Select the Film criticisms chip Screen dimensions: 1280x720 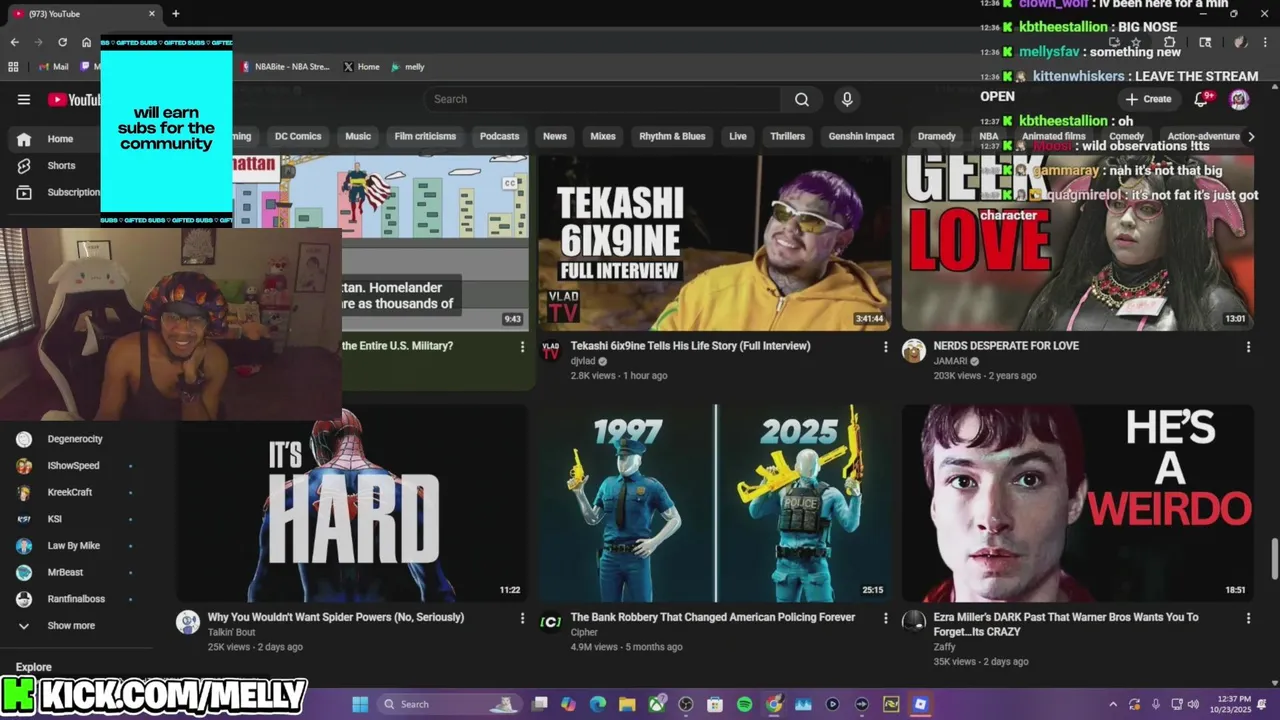pyautogui.click(x=425, y=136)
